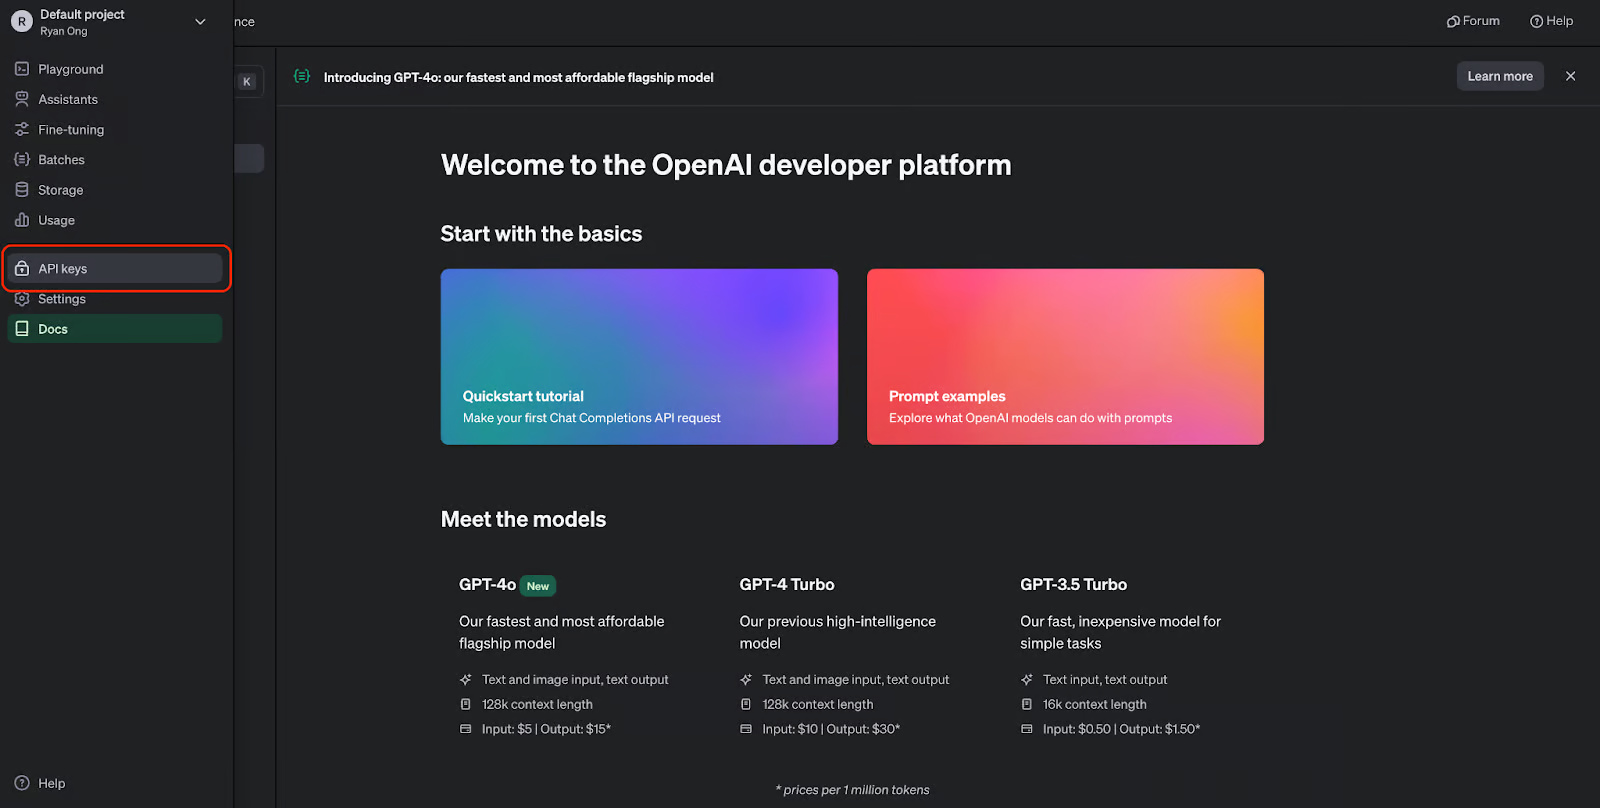Click the Settings gear icon
This screenshot has width=1600, height=808.
22,298
